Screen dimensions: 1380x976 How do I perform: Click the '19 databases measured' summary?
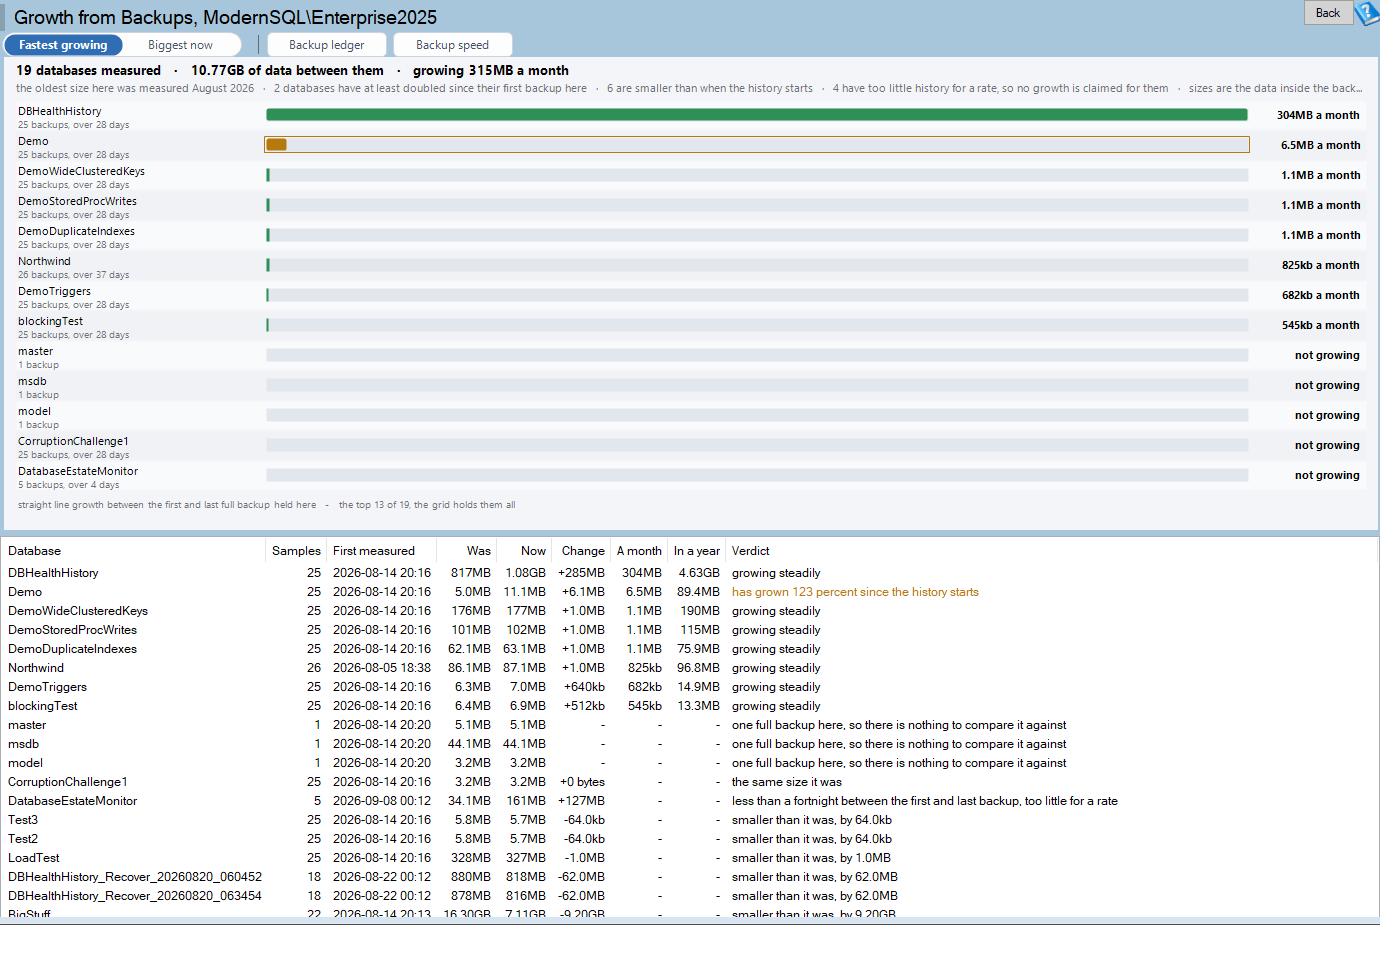(x=88, y=70)
